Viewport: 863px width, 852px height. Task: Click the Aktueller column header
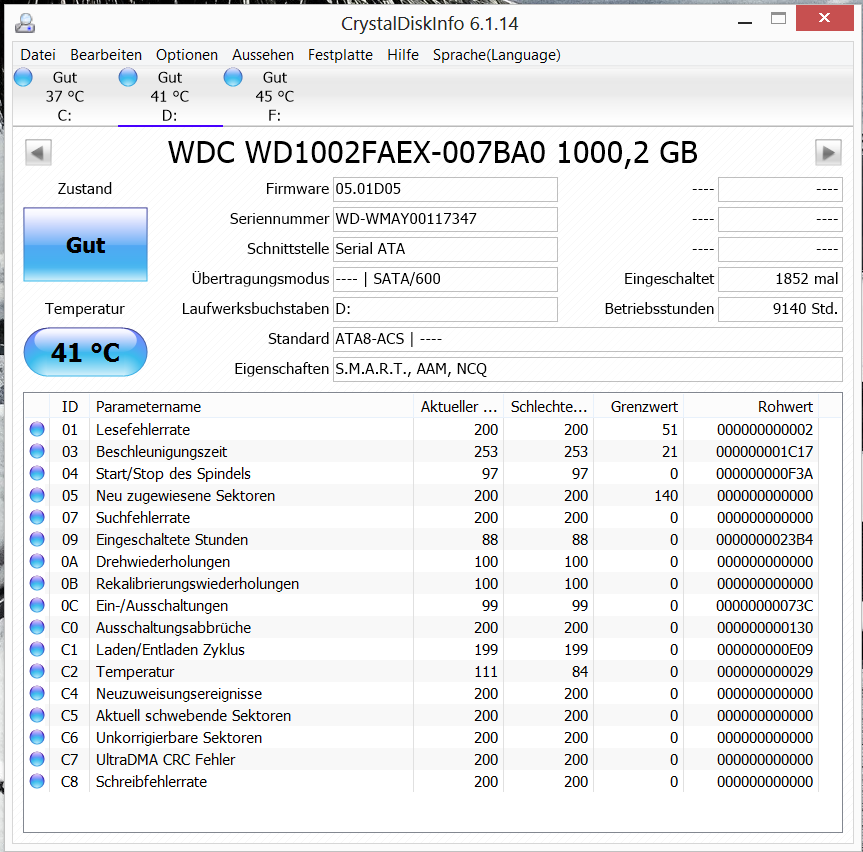pyautogui.click(x=458, y=407)
